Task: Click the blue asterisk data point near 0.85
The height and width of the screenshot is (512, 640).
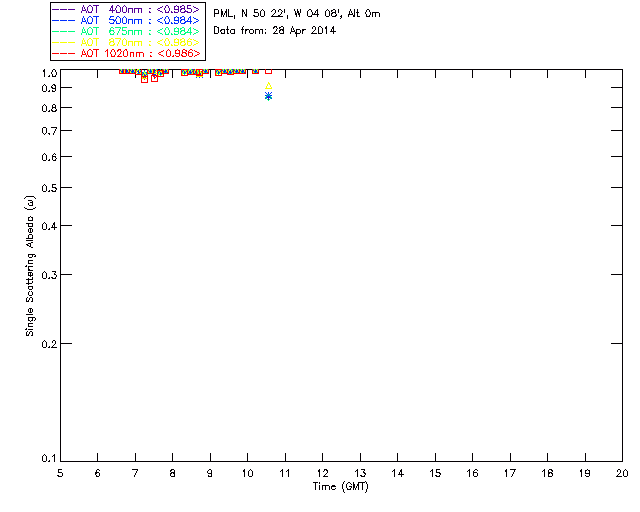Action: [x=268, y=96]
